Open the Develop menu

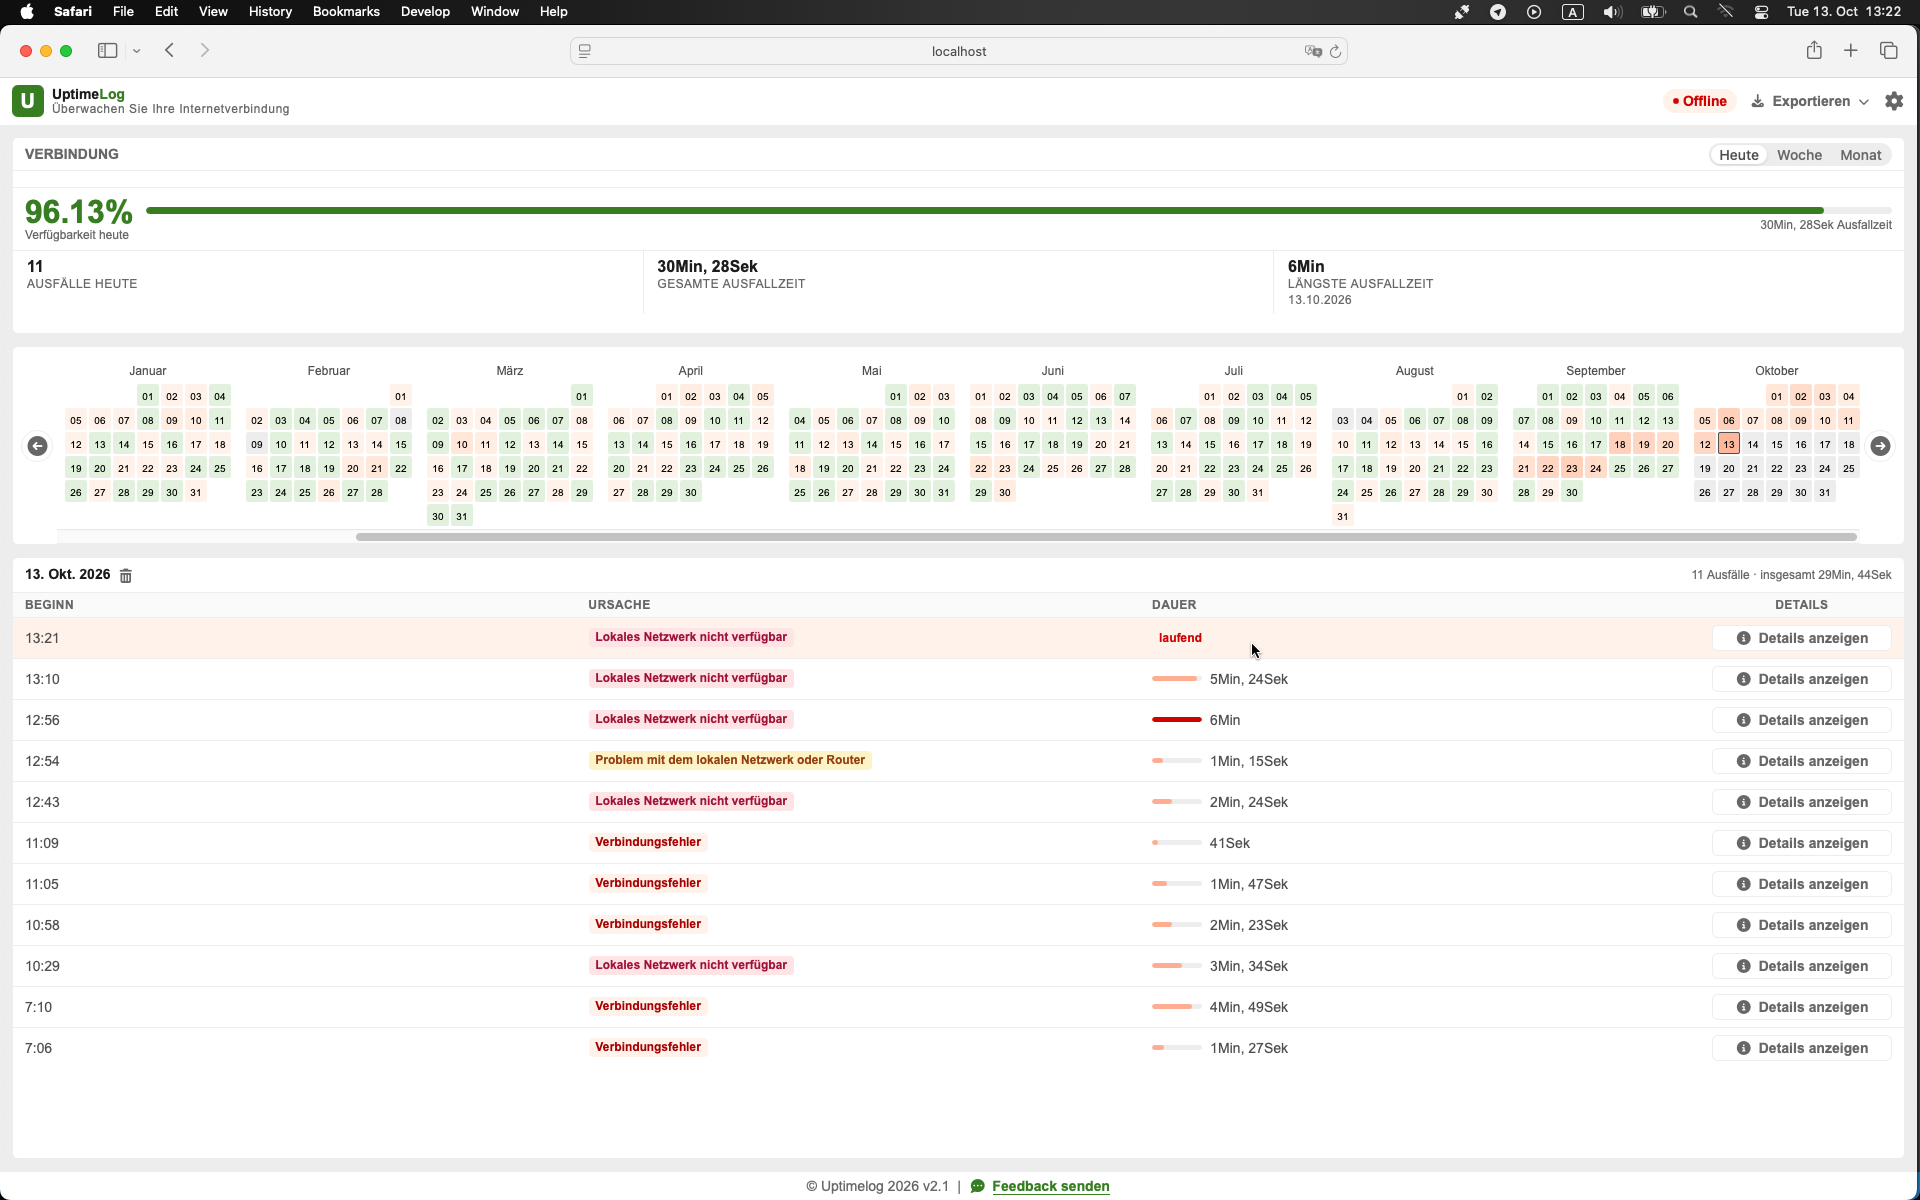(425, 12)
